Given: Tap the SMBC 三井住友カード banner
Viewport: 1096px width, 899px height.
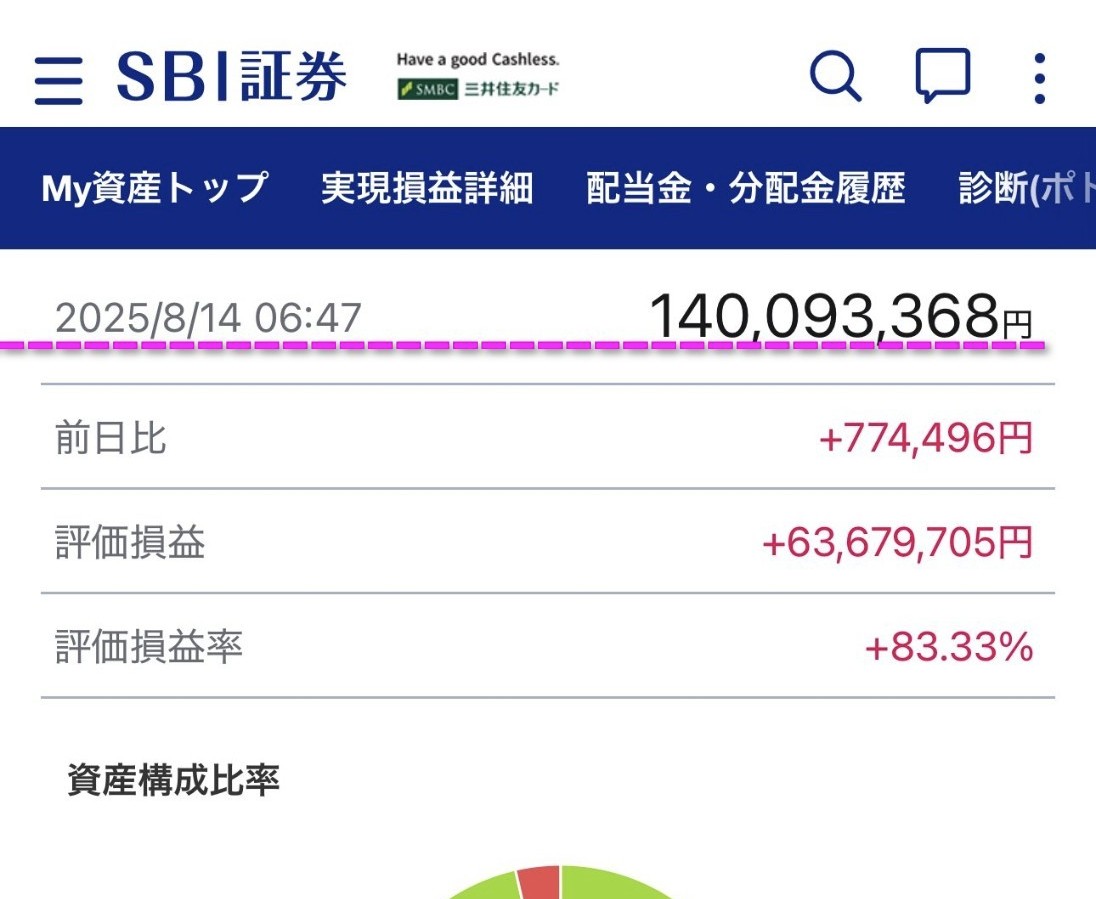Looking at the screenshot, I should pos(478,75).
